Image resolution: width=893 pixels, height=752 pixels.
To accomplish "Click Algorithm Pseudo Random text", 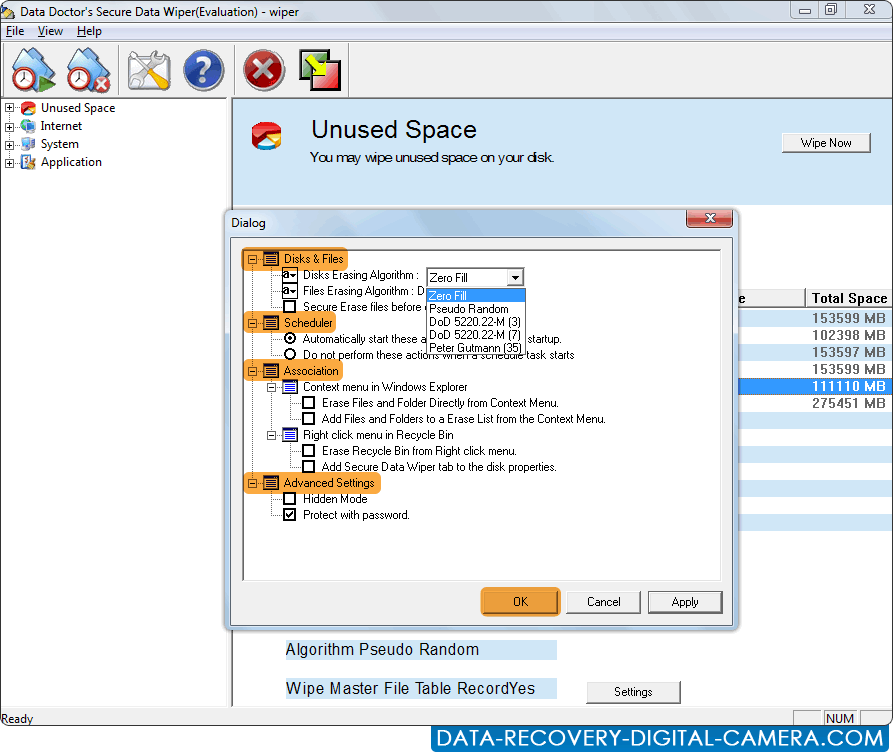I will 382,650.
